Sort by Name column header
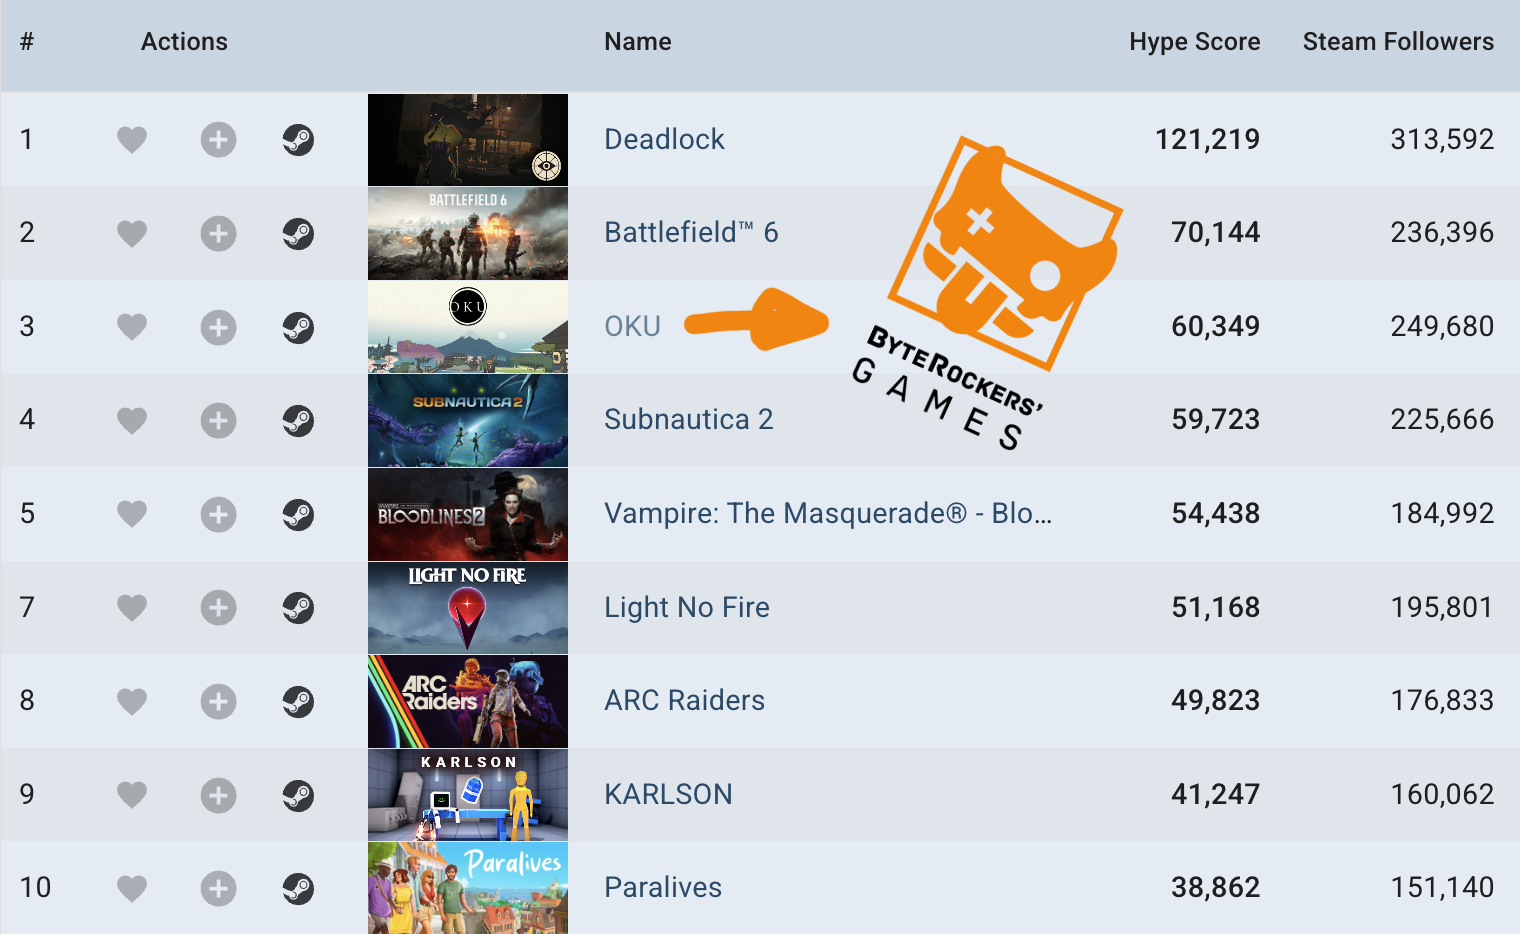Image resolution: width=1520 pixels, height=934 pixels. pos(637,42)
